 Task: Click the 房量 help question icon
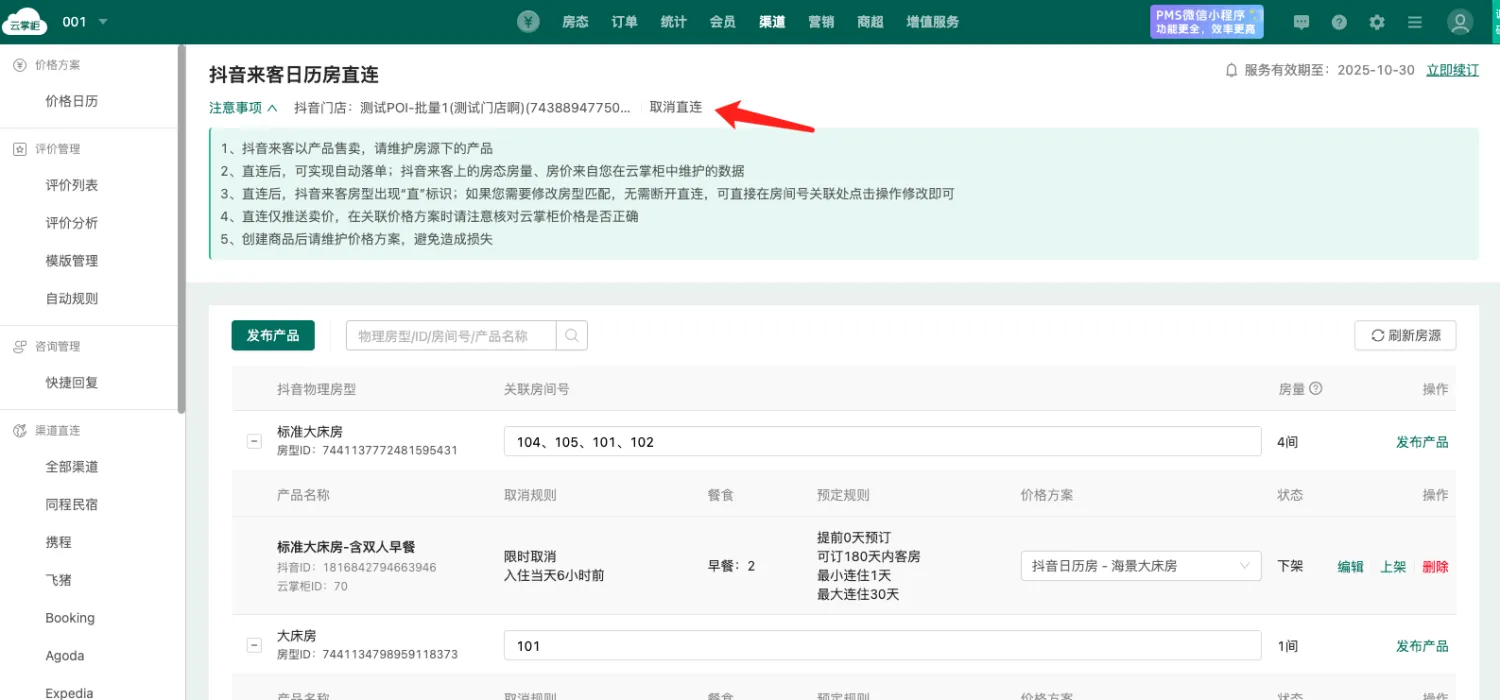point(1316,388)
